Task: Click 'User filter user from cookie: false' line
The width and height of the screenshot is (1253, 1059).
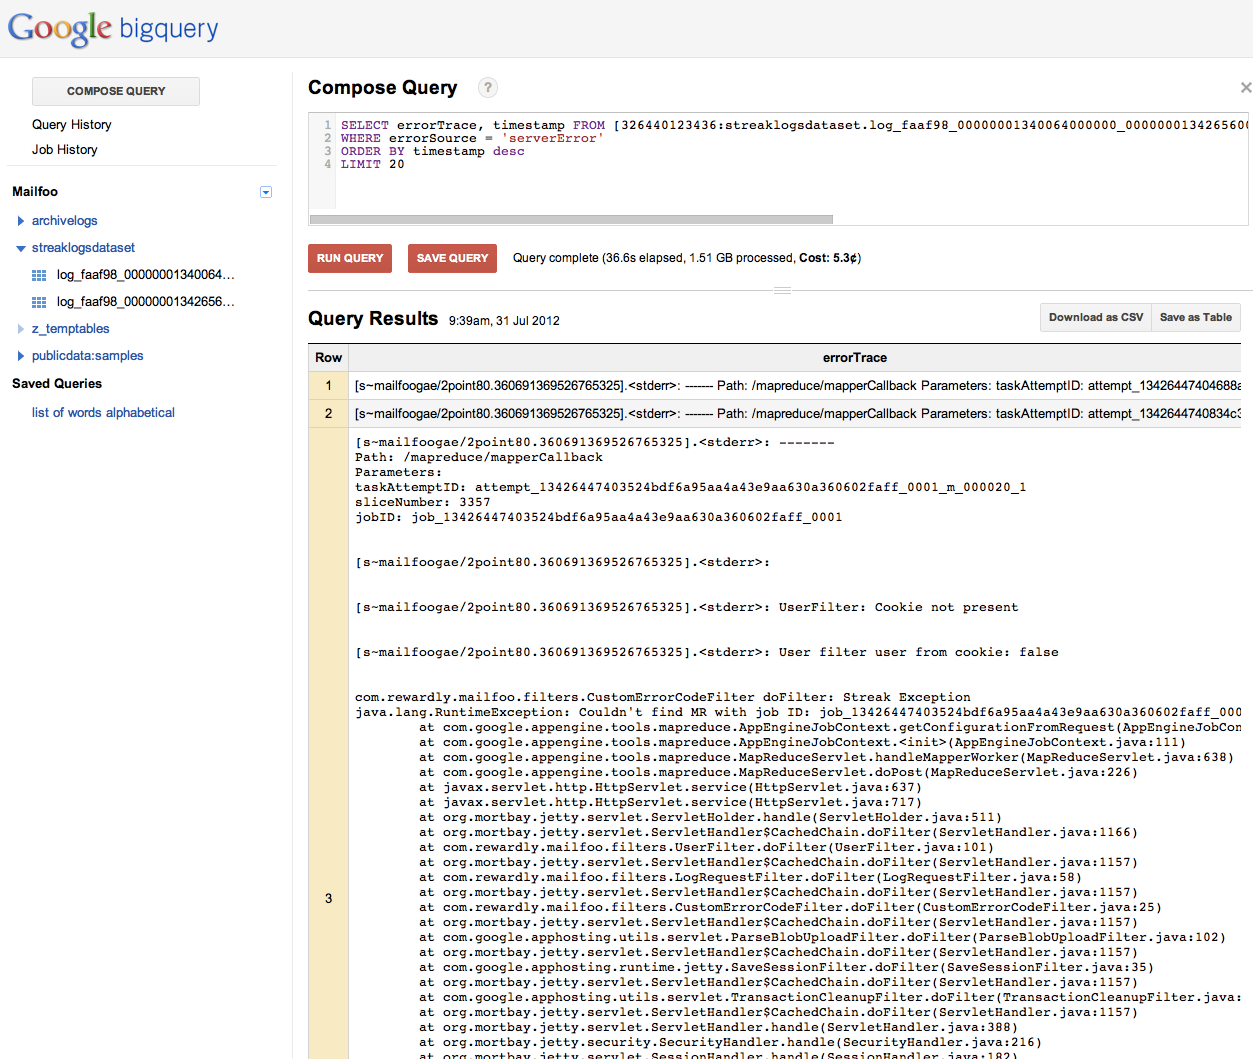Action: 707,653
